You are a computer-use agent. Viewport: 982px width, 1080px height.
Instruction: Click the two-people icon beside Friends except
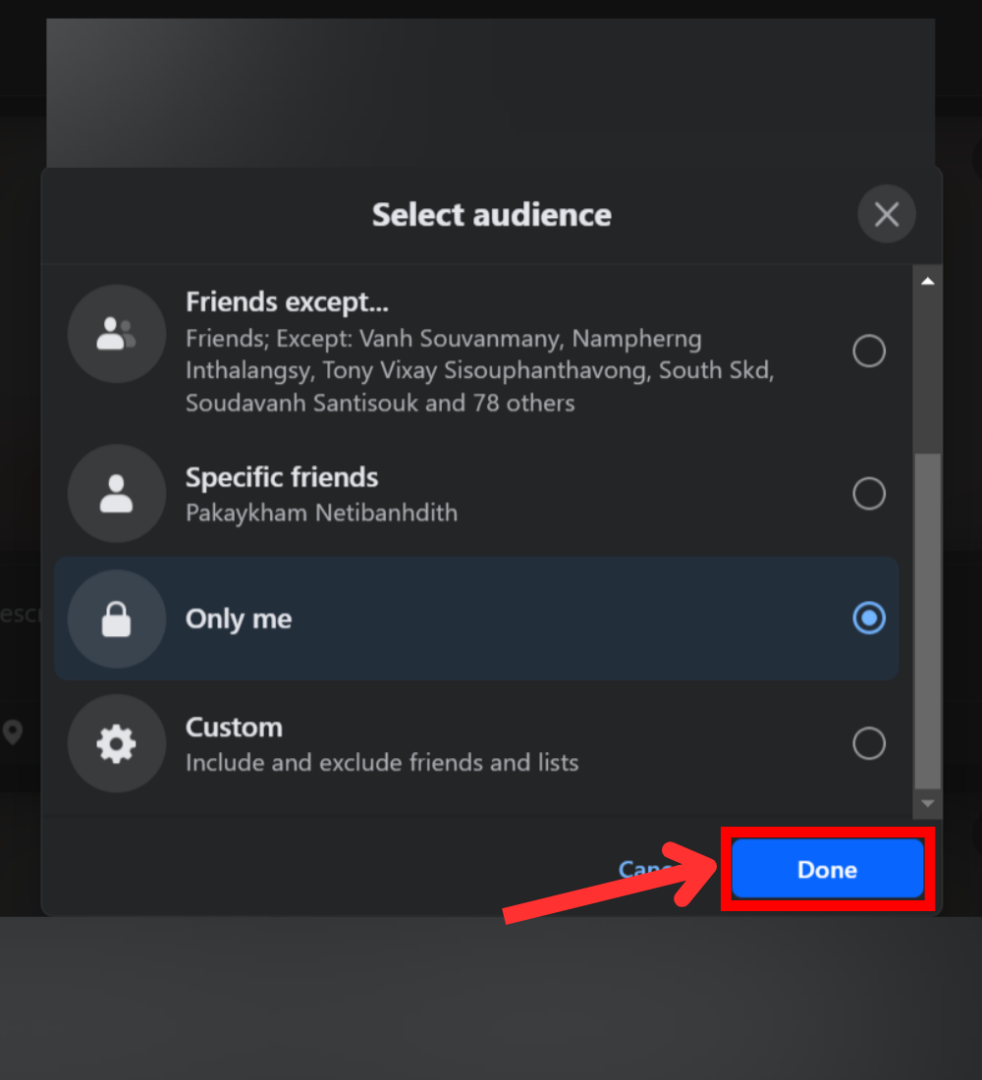116,333
